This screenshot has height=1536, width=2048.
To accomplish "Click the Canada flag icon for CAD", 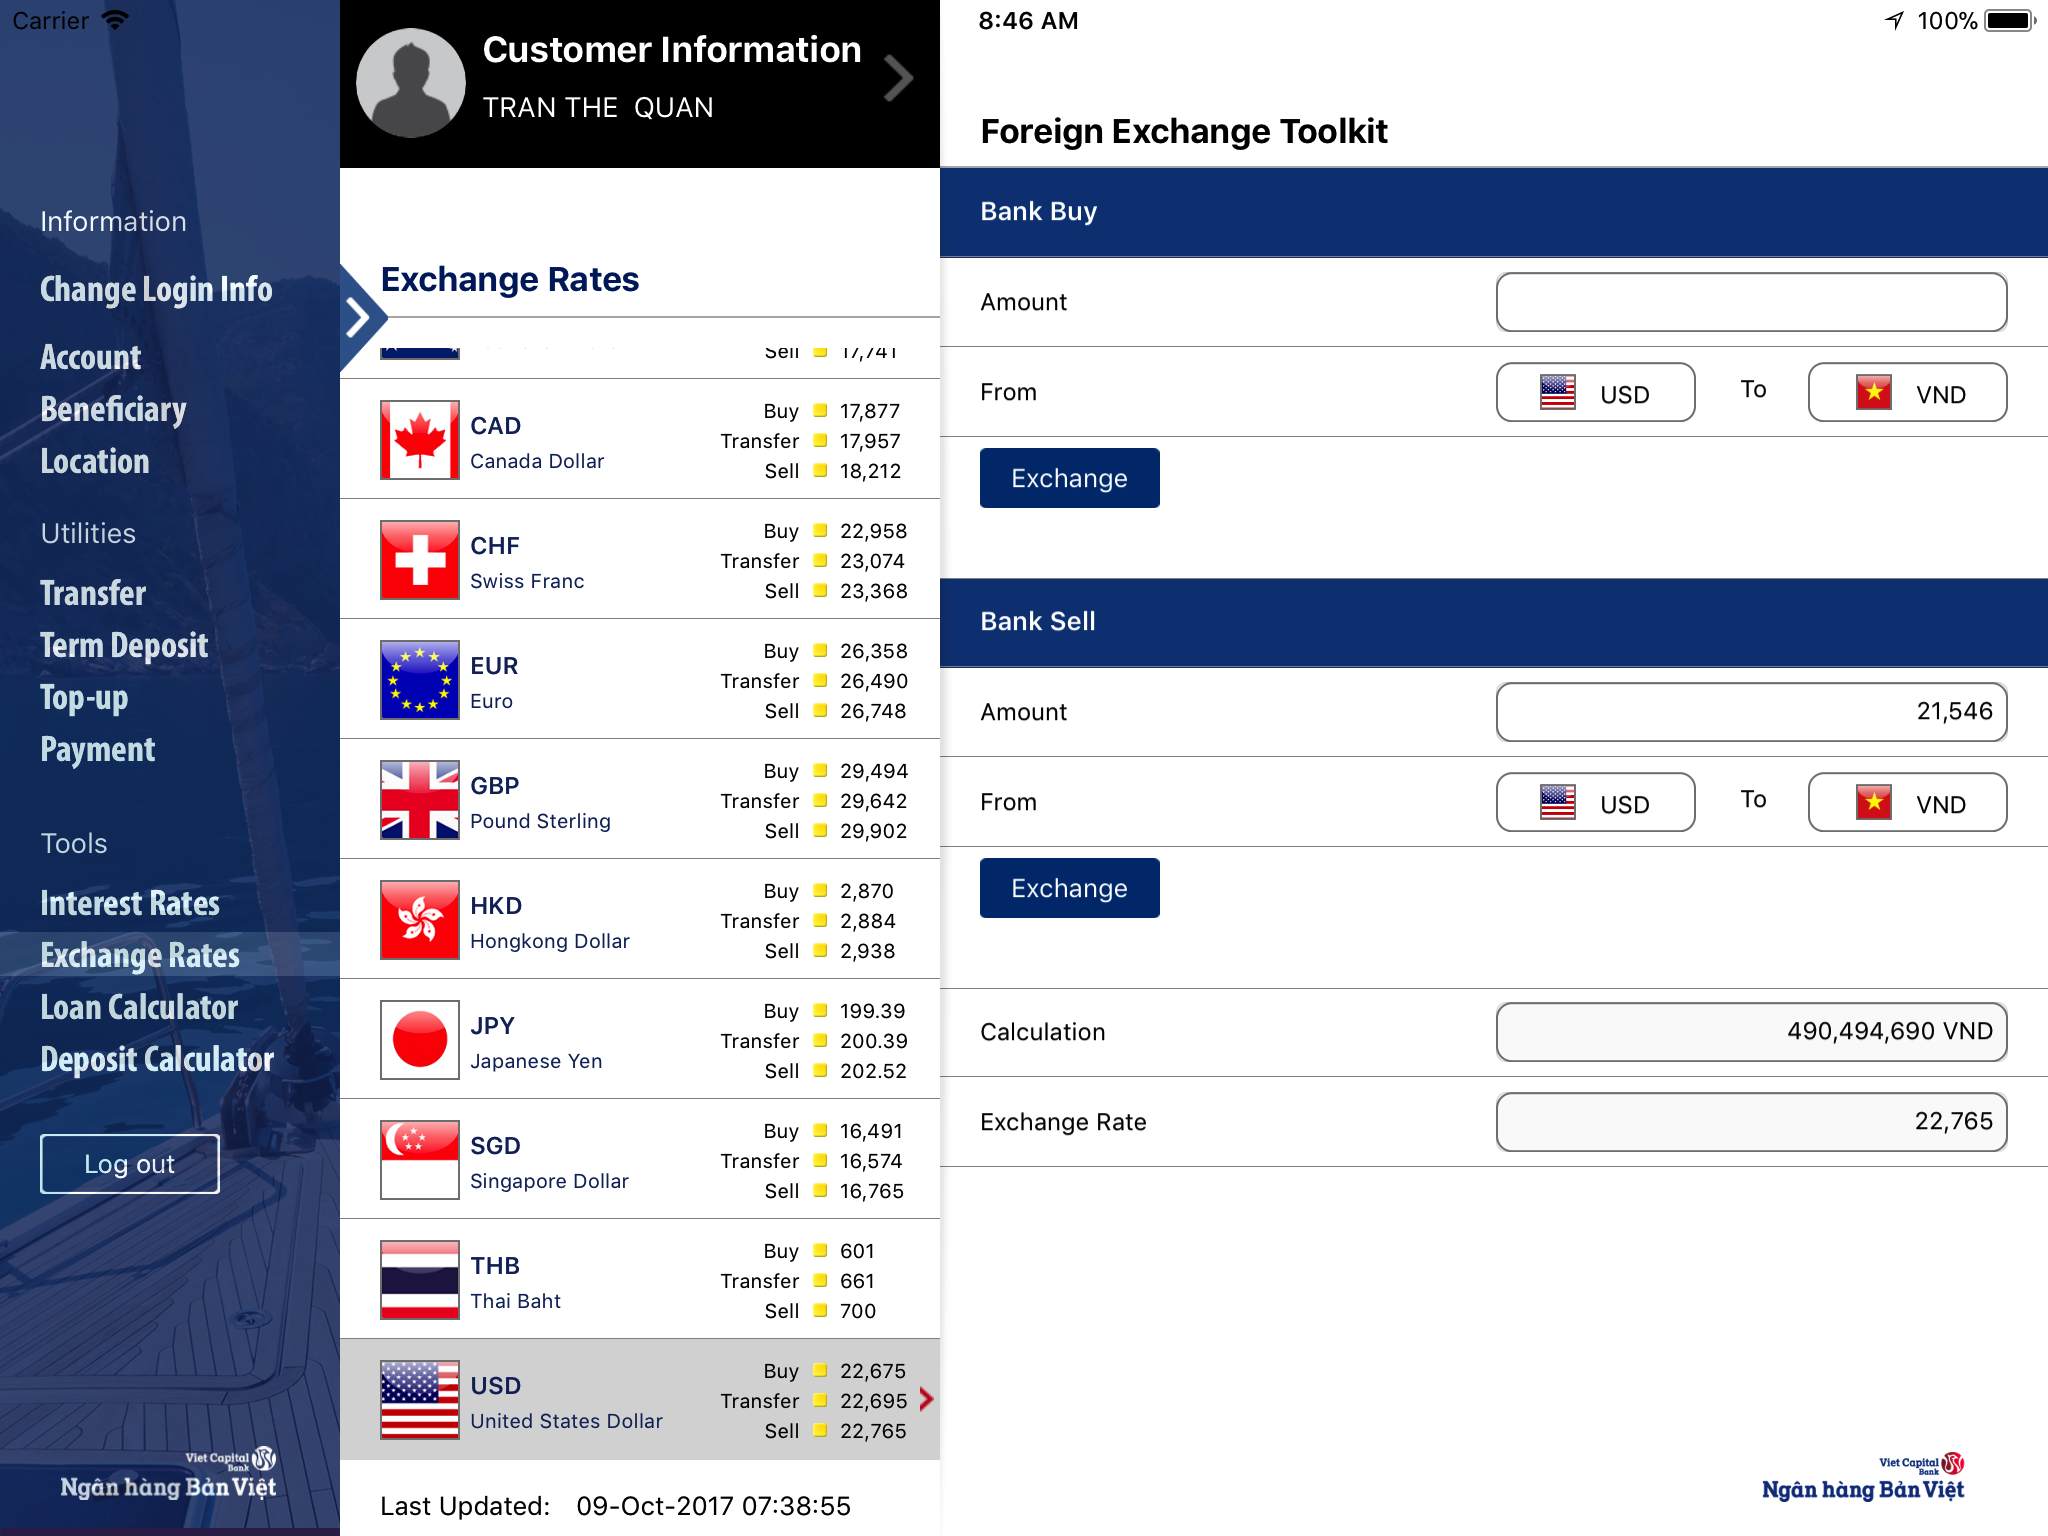I will 420,440.
